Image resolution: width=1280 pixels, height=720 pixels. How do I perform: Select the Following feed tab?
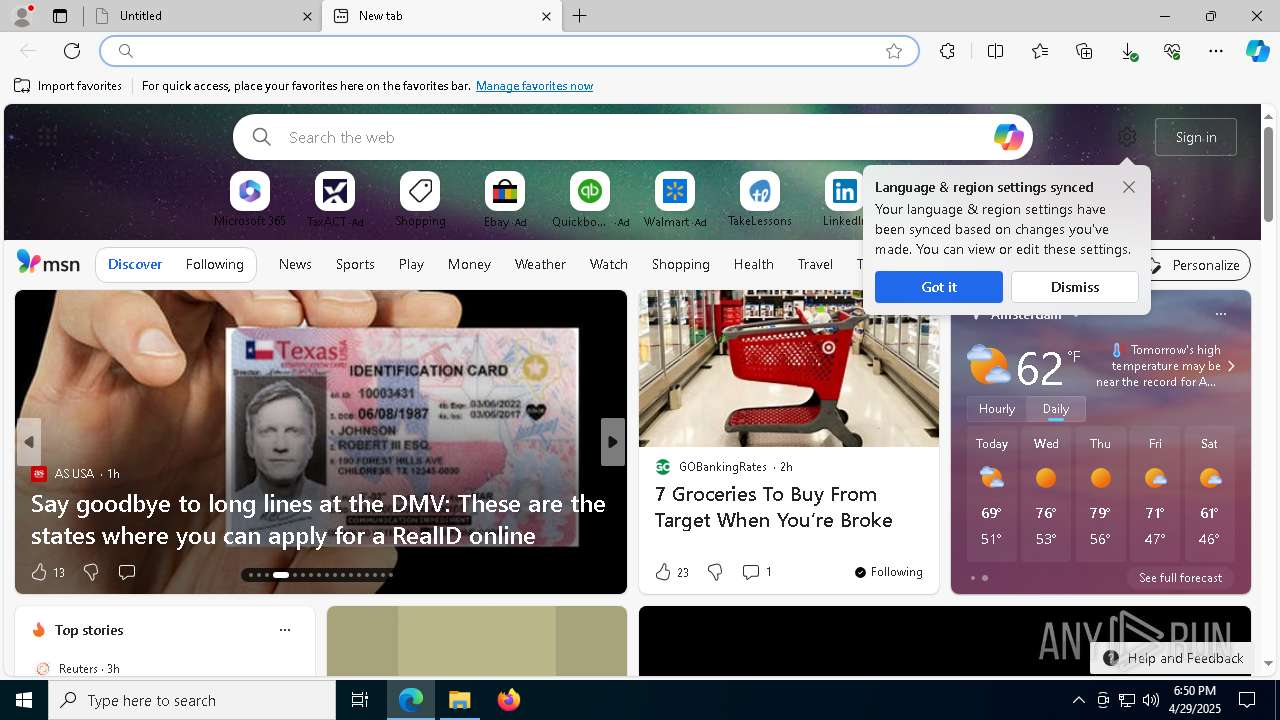coord(214,264)
